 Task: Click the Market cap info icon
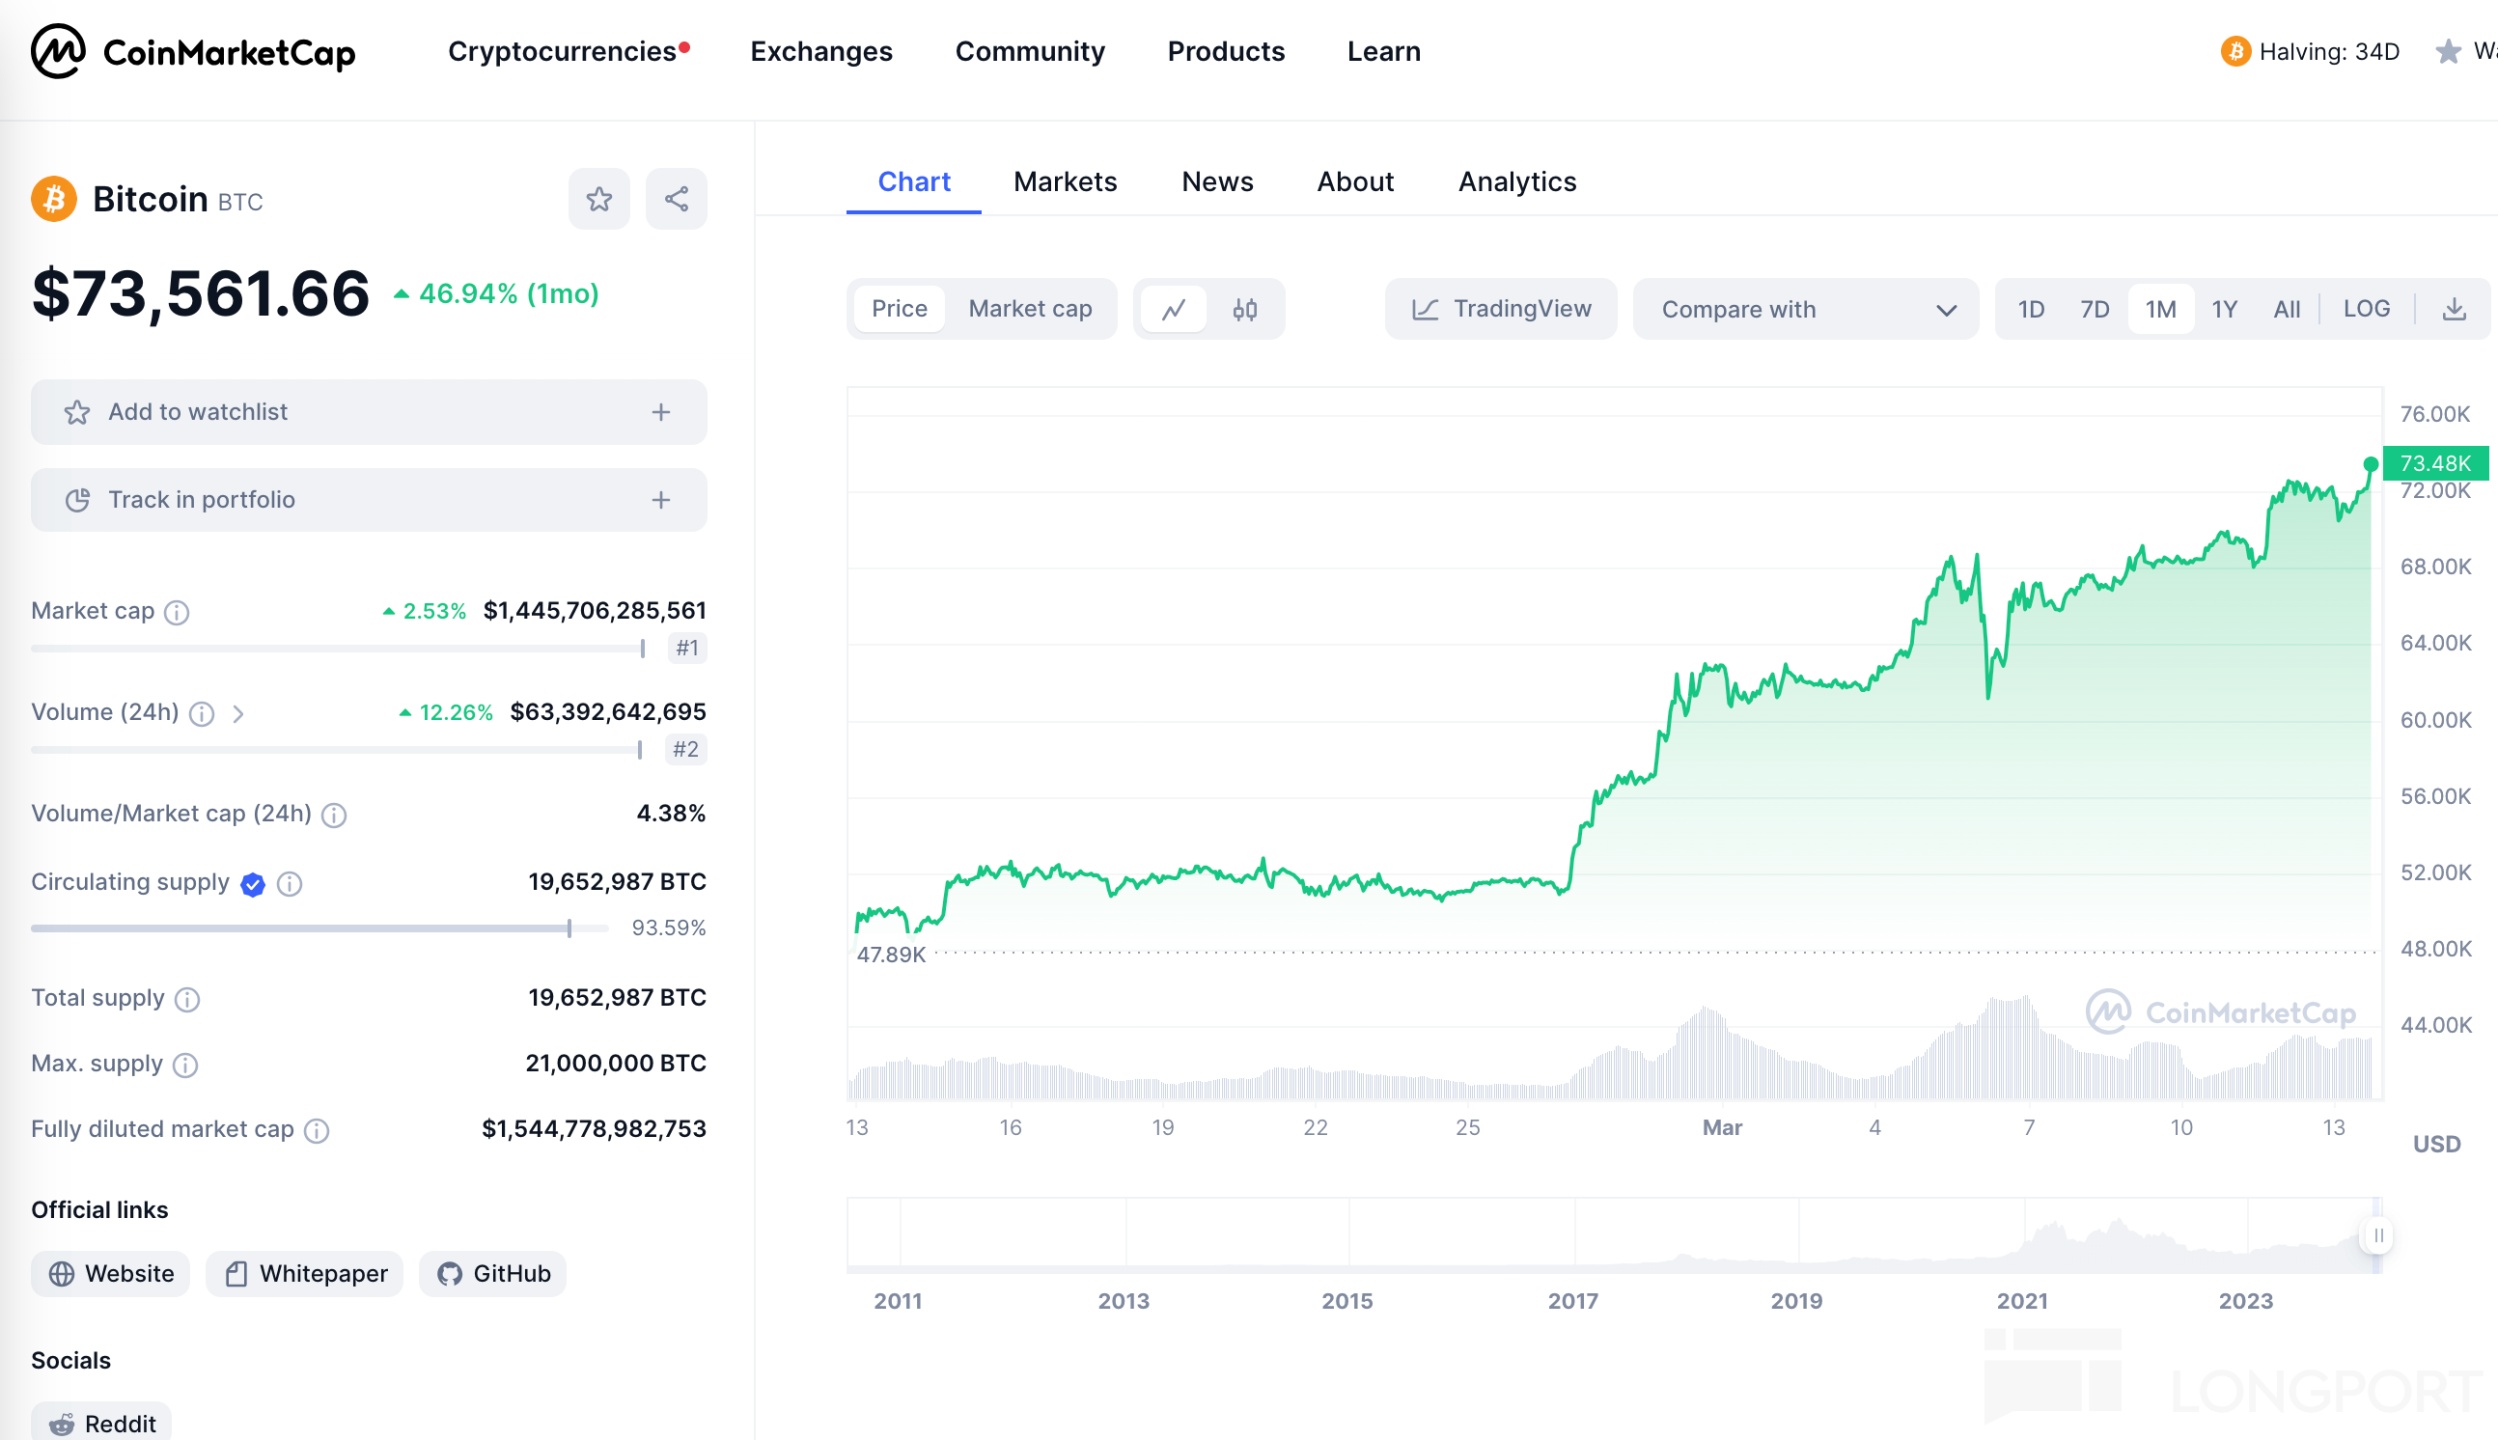177,612
